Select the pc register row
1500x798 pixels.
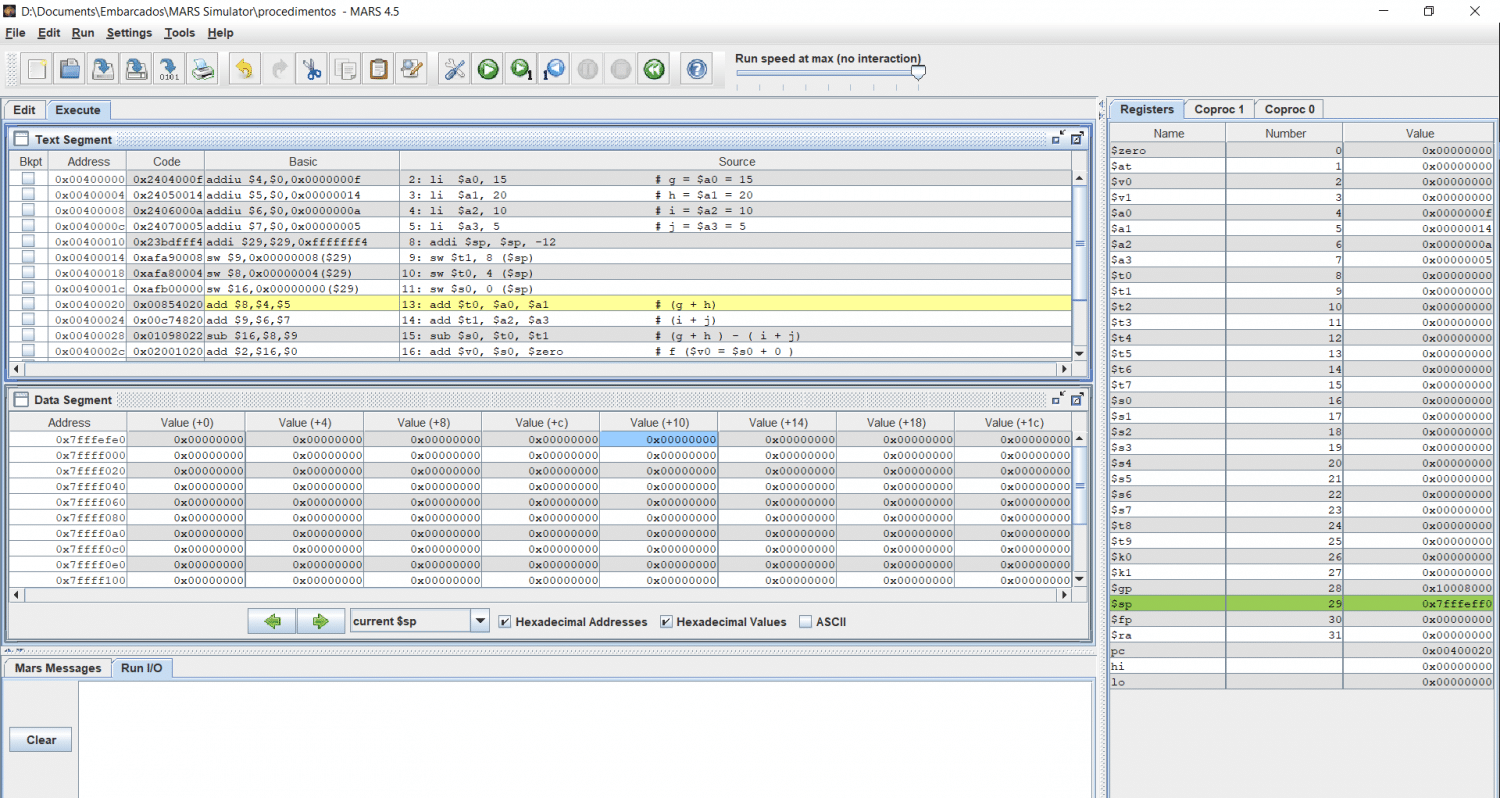tap(1302, 651)
